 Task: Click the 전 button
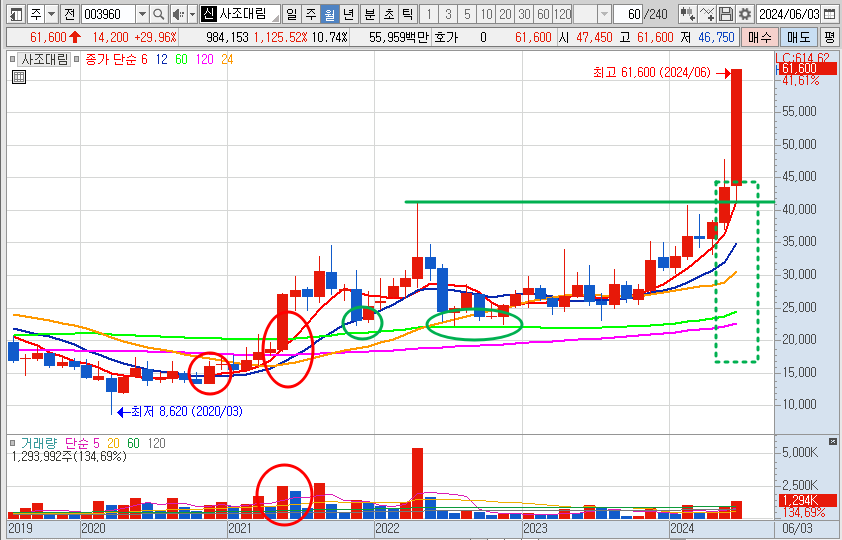click(69, 14)
